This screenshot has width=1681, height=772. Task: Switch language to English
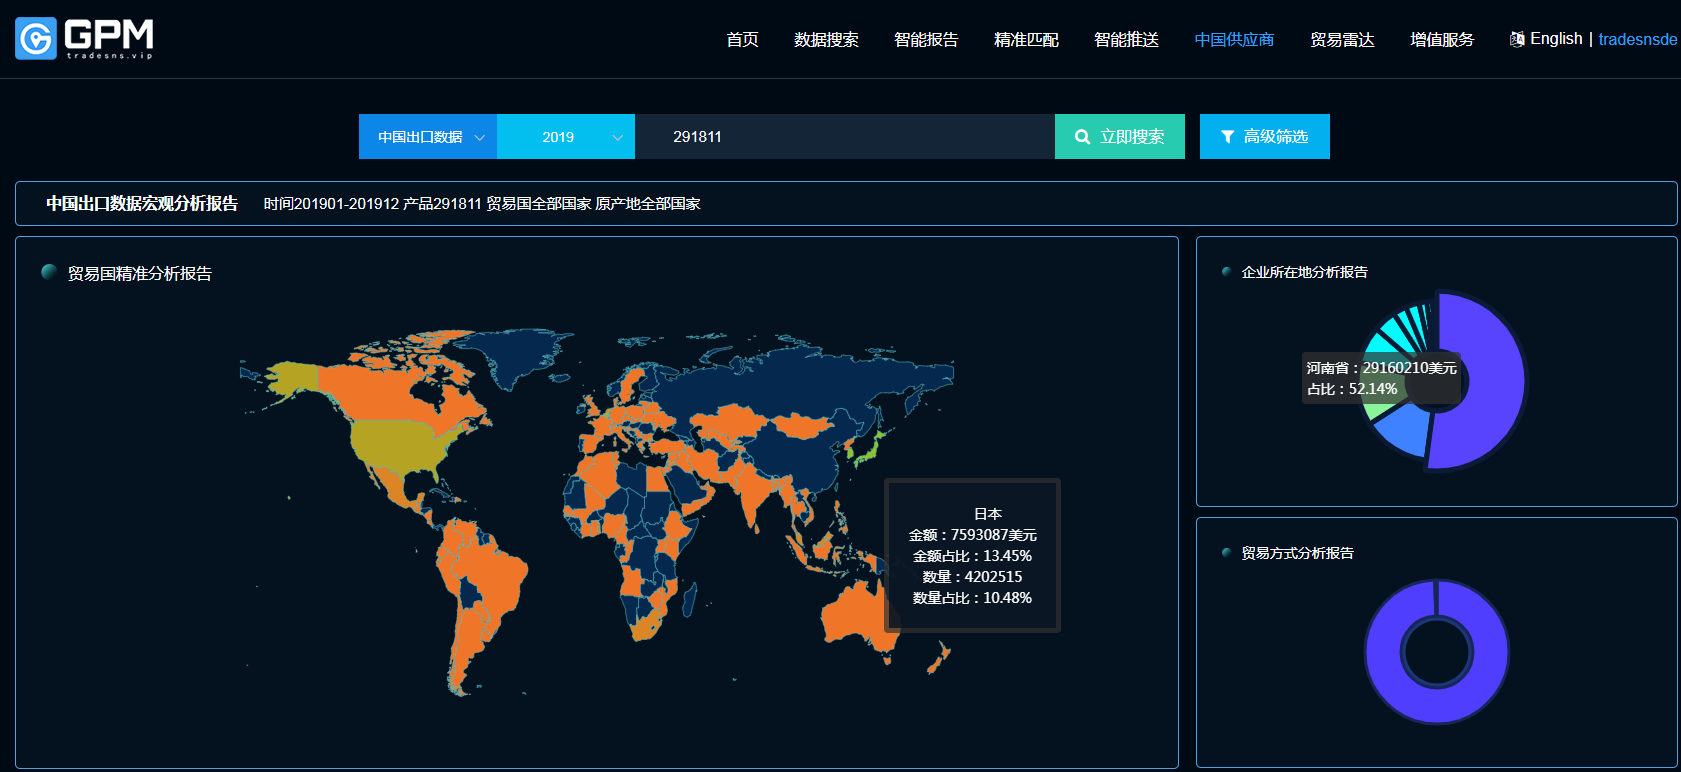1556,39
